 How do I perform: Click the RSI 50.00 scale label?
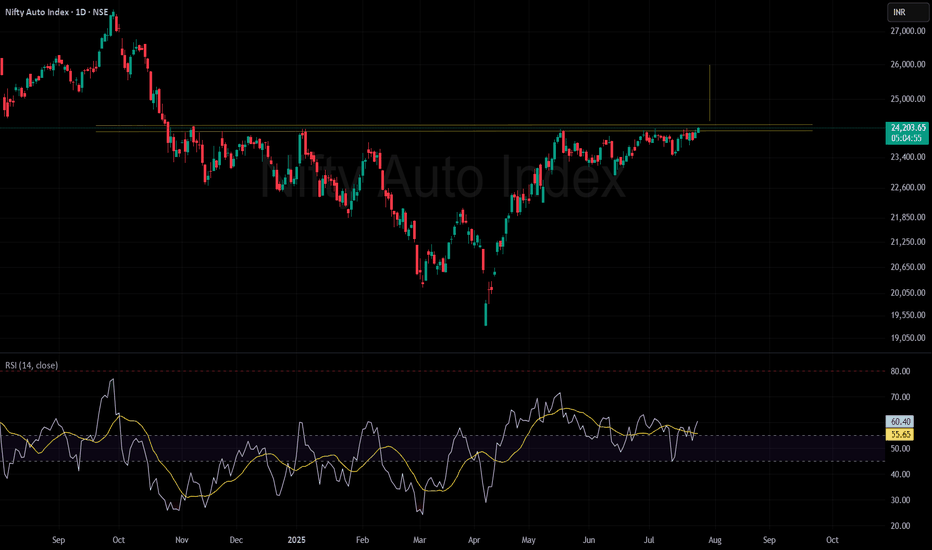[900, 448]
